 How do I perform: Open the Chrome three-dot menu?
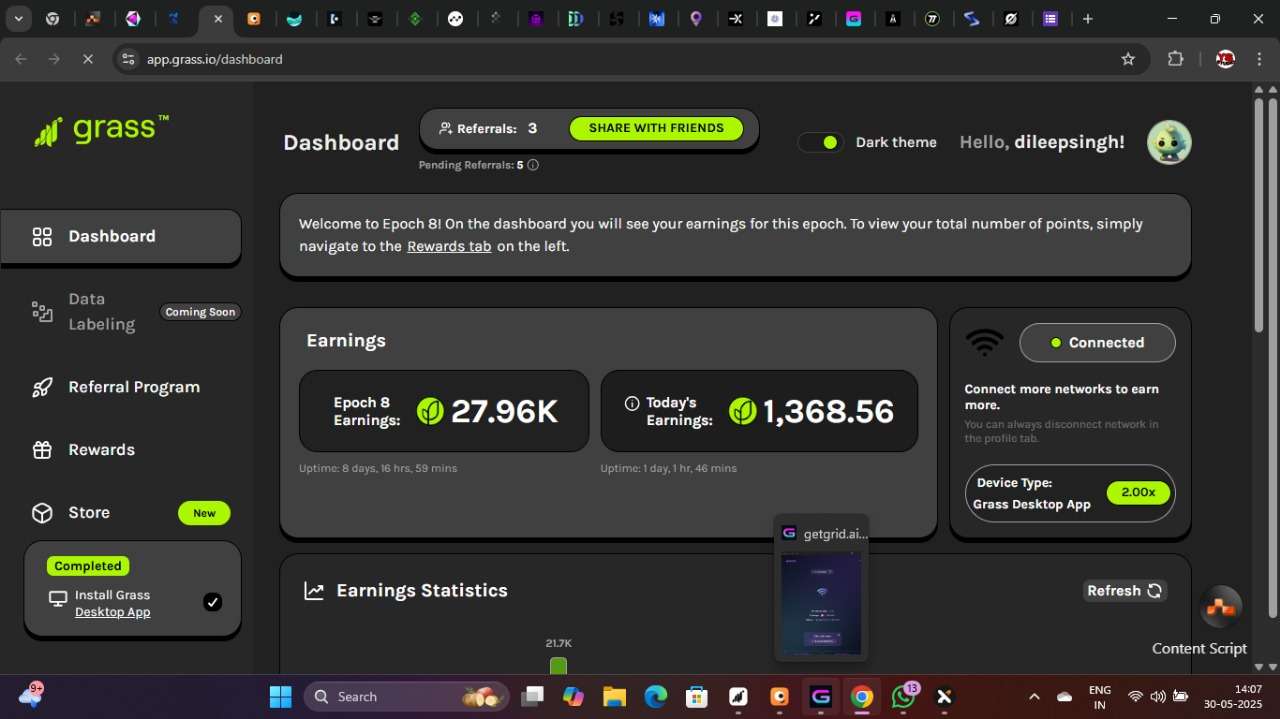(1257, 59)
